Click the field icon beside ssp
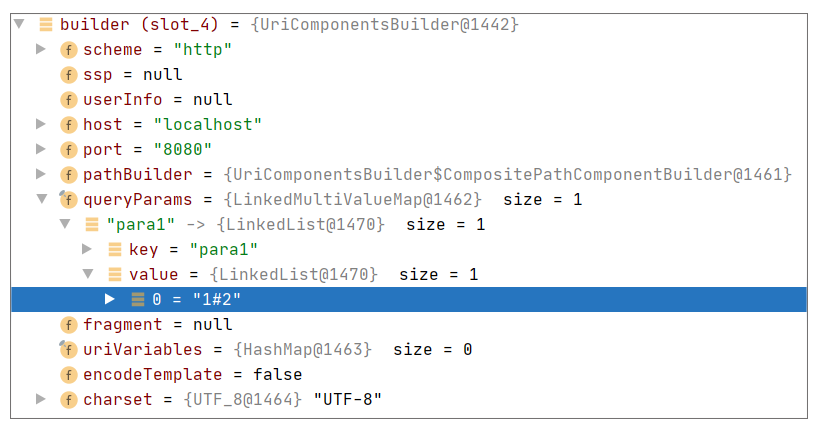818x428 pixels. 69,74
